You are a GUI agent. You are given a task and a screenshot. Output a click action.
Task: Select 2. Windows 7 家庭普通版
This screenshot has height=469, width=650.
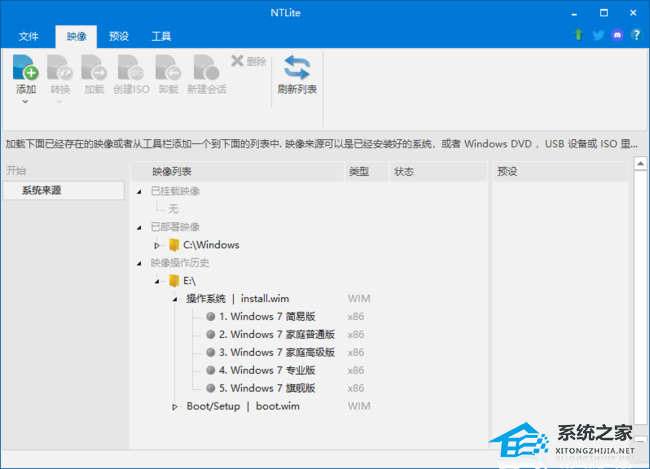pyautogui.click(x=276, y=334)
